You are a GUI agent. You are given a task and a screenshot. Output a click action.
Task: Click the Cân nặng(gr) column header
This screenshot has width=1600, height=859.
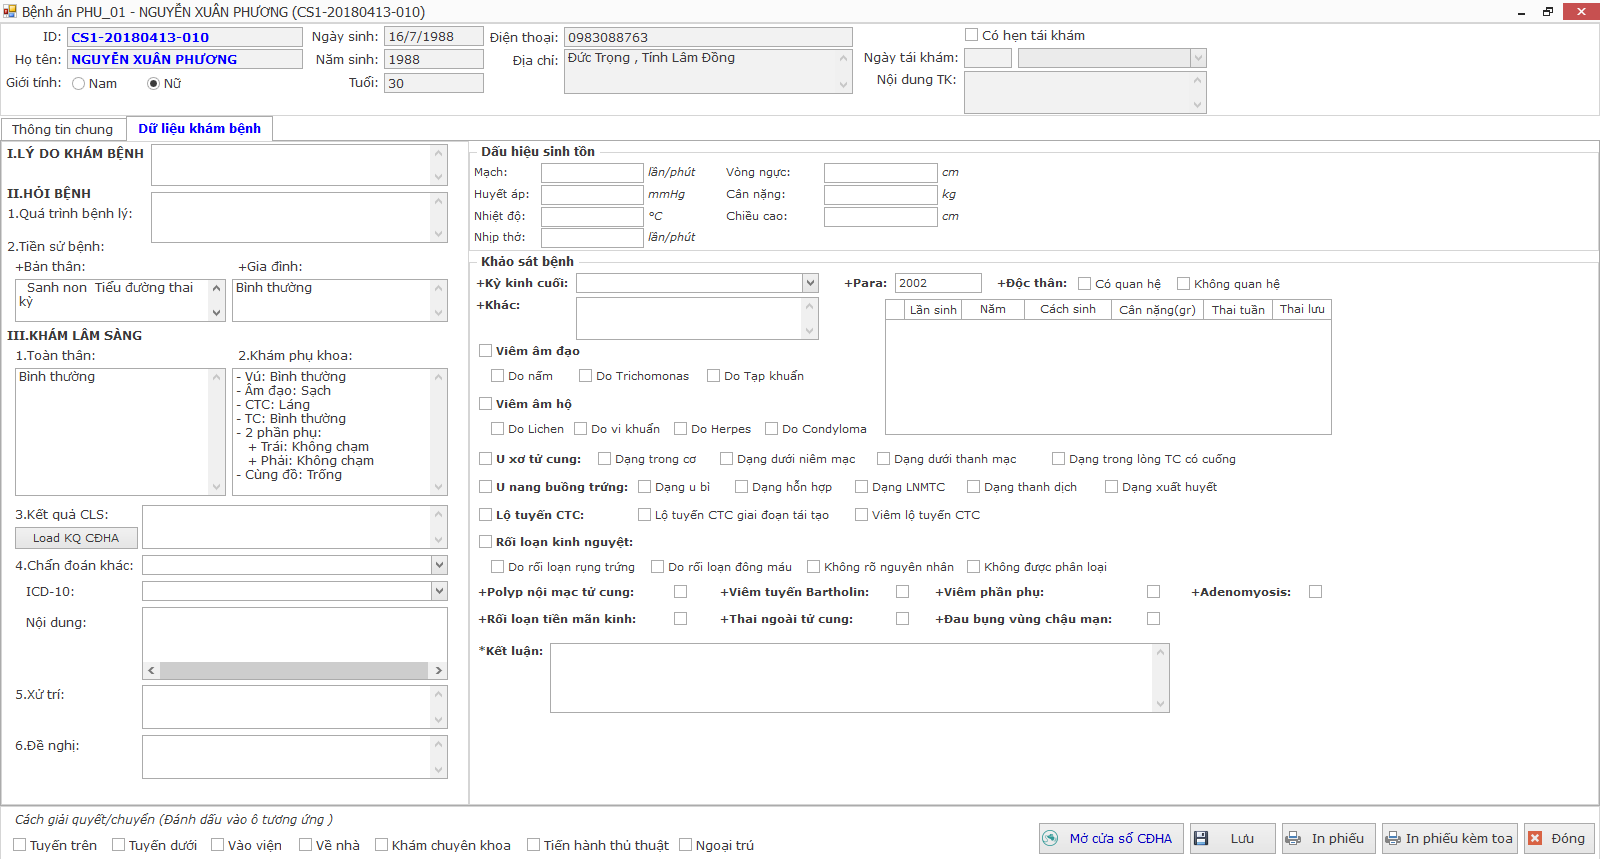(1157, 309)
